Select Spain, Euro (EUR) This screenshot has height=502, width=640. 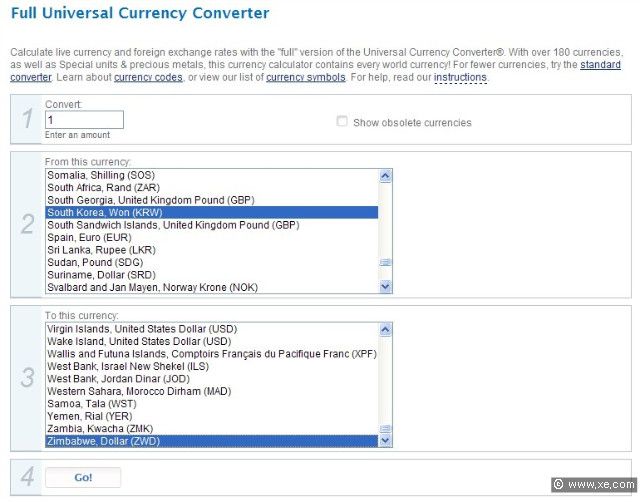(x=211, y=238)
